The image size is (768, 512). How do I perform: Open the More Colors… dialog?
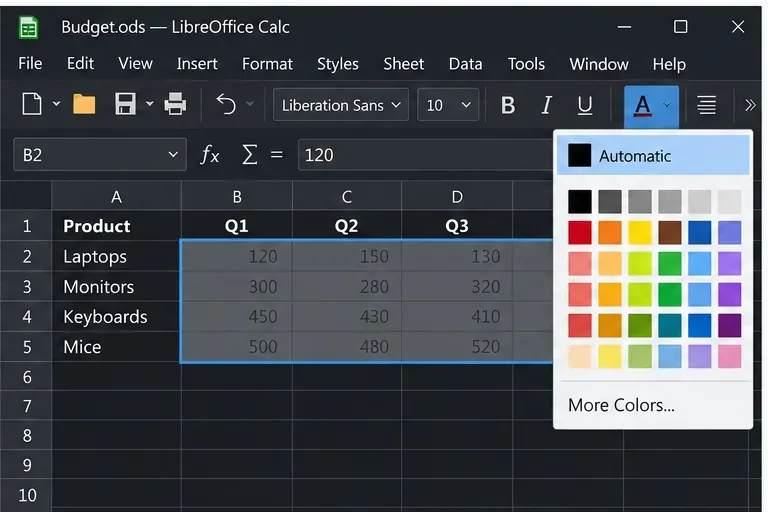coord(621,405)
